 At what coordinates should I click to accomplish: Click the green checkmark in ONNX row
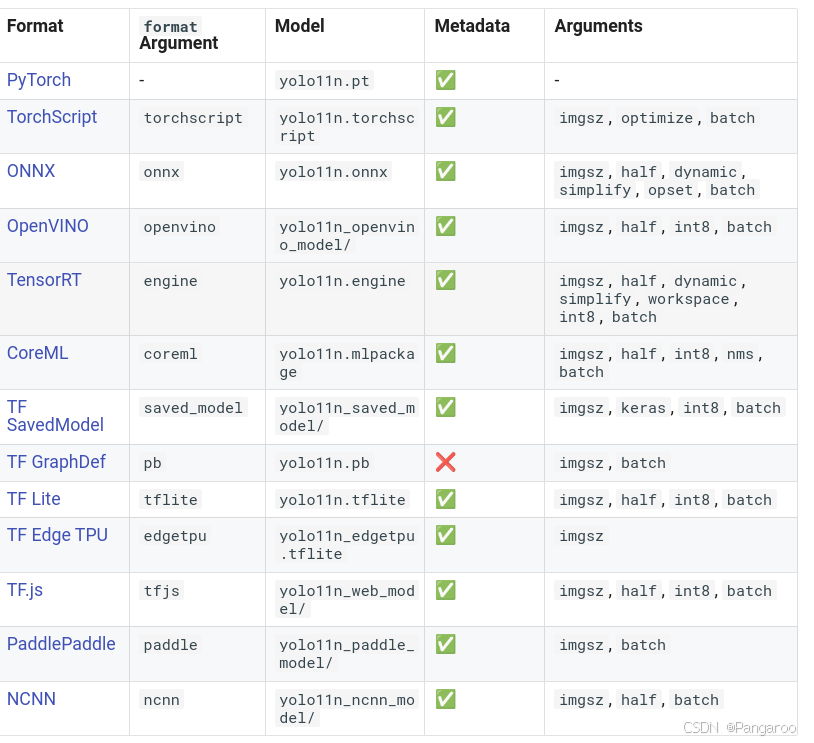pos(445,171)
